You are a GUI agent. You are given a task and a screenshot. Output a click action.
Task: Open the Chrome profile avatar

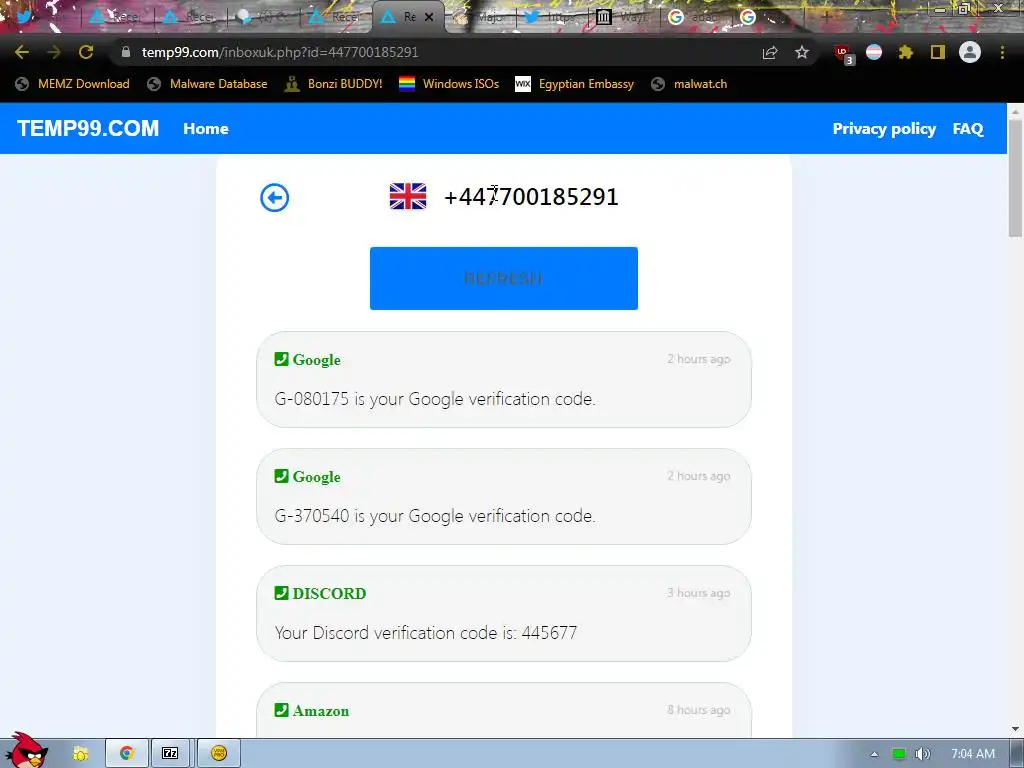[970, 52]
